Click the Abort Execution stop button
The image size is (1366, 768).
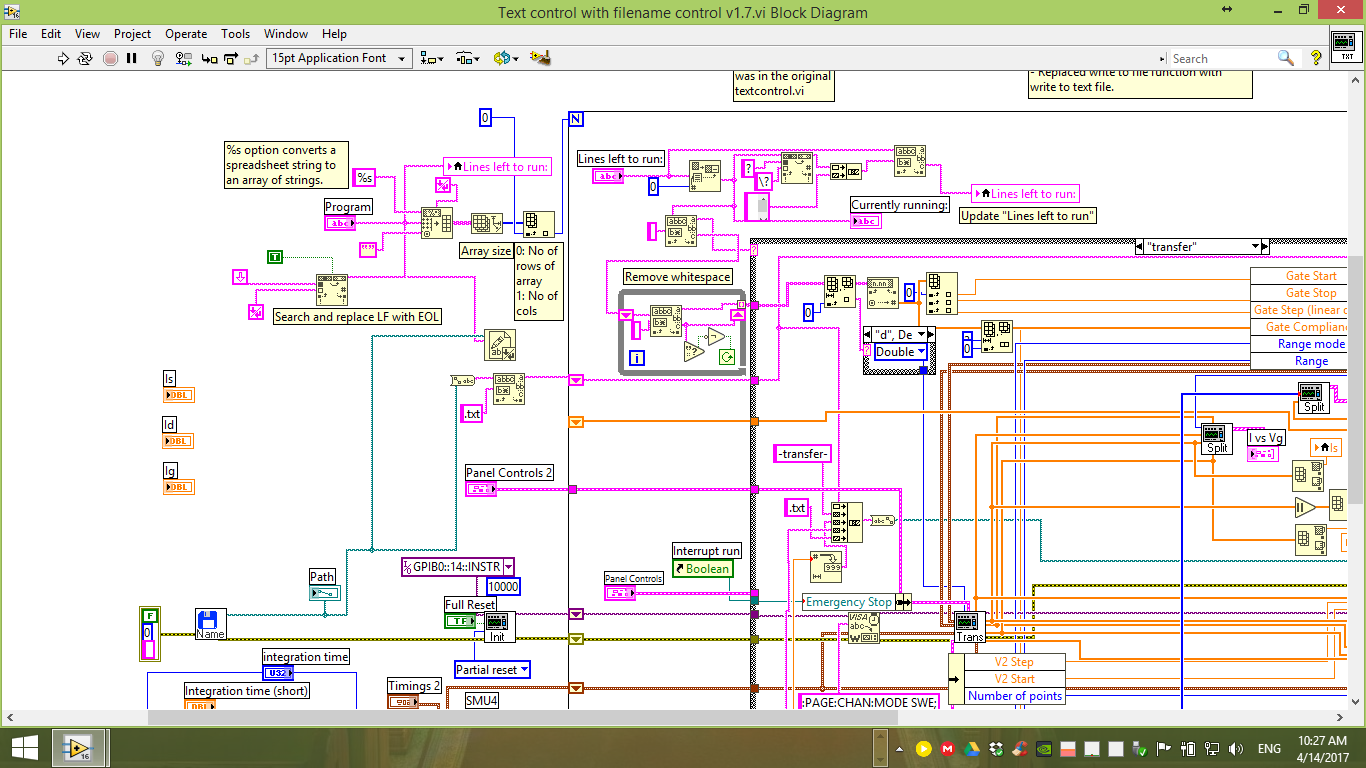110,58
